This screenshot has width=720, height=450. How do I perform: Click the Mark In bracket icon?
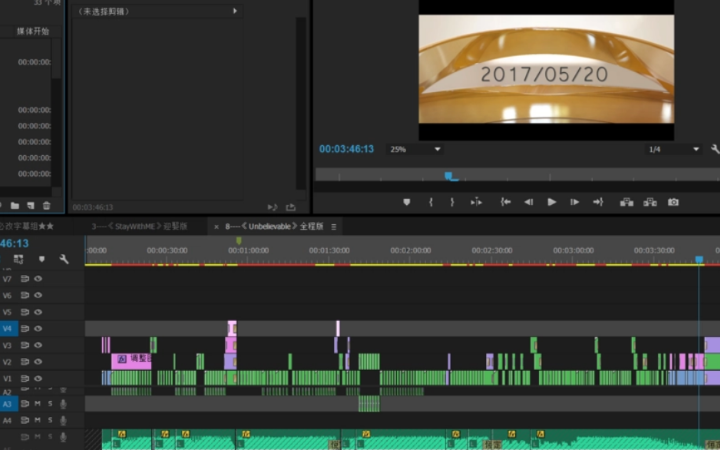click(431, 202)
